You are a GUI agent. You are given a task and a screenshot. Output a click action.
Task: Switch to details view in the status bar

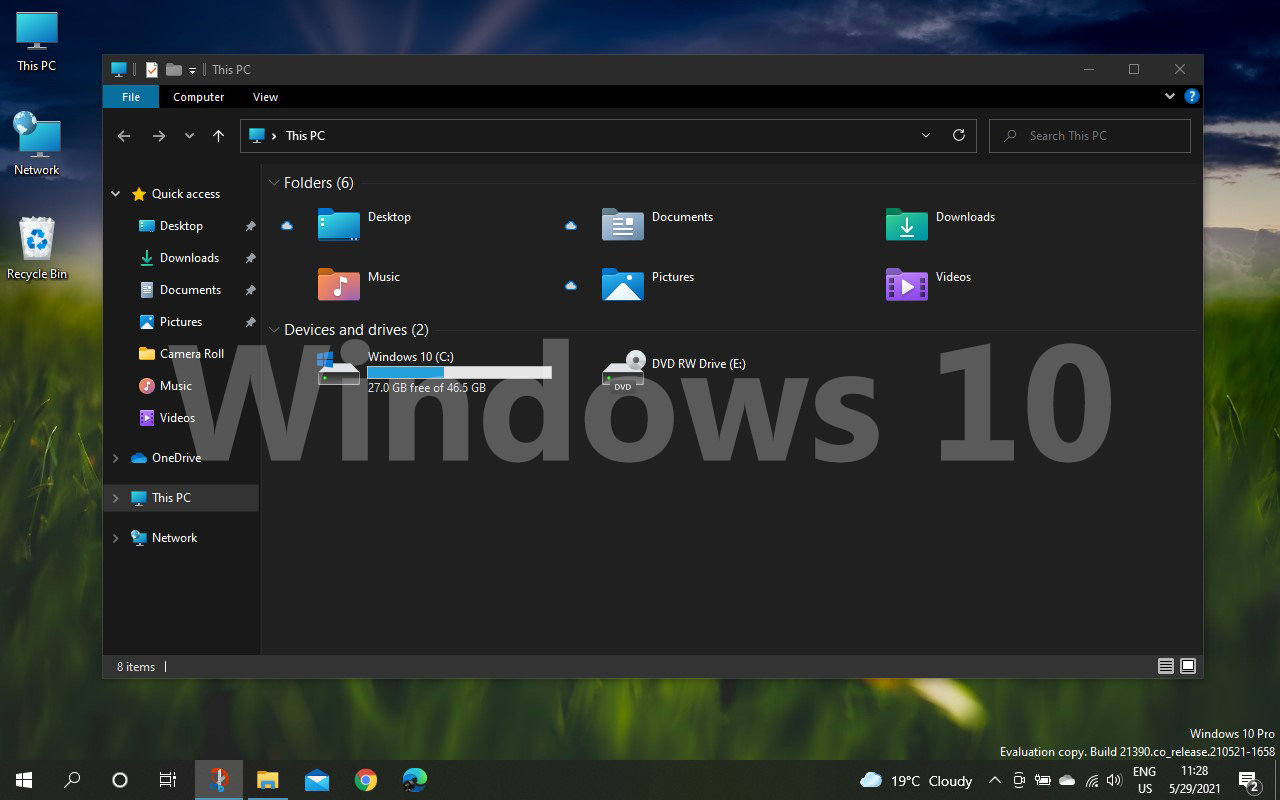[1165, 665]
